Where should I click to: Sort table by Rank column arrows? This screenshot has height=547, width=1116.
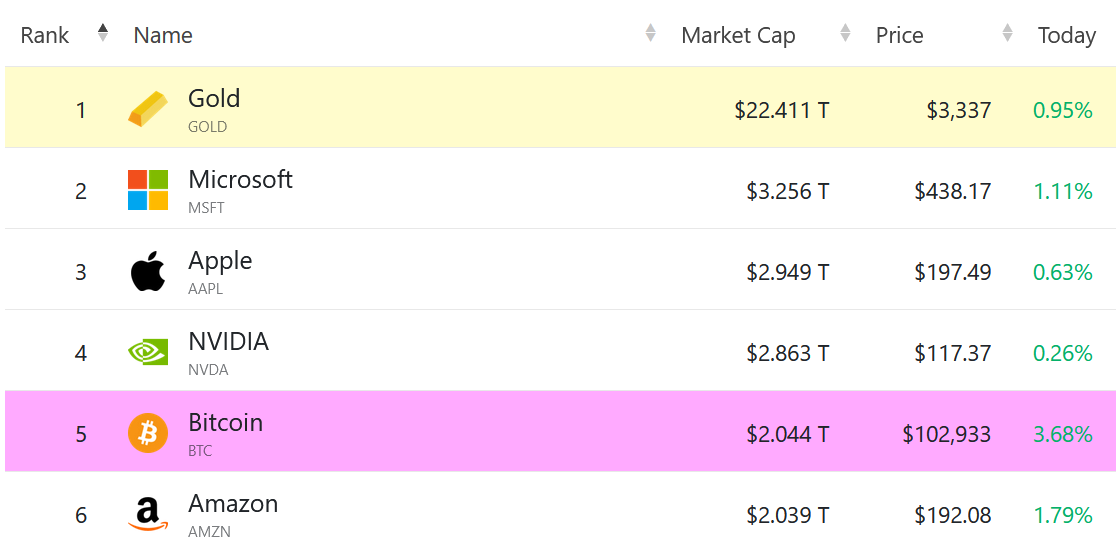click(103, 33)
